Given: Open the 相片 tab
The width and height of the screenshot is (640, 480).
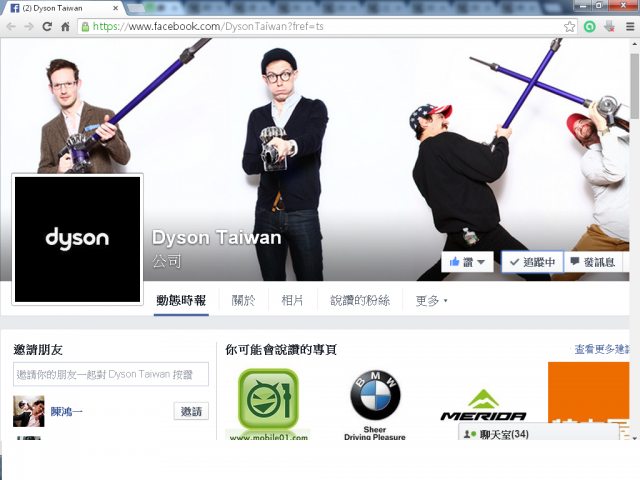Looking at the screenshot, I should pyautogui.click(x=292, y=301).
